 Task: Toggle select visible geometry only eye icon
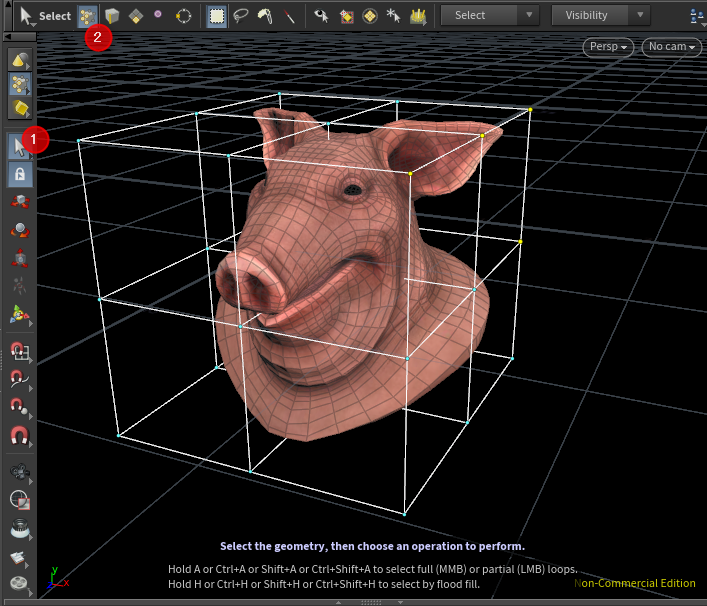(321, 16)
